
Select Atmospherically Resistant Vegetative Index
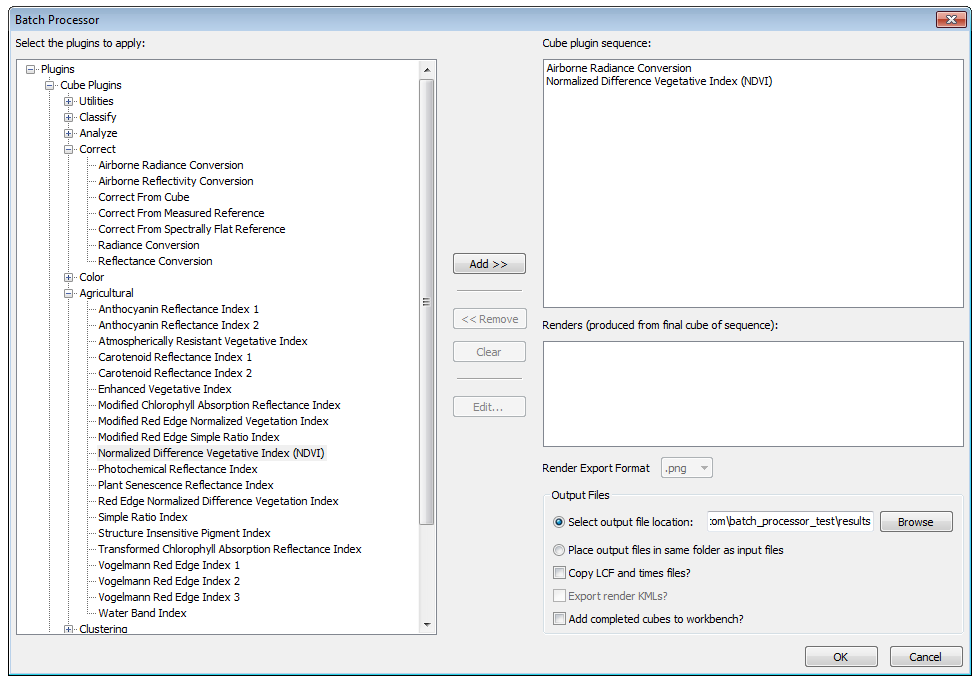(x=203, y=341)
